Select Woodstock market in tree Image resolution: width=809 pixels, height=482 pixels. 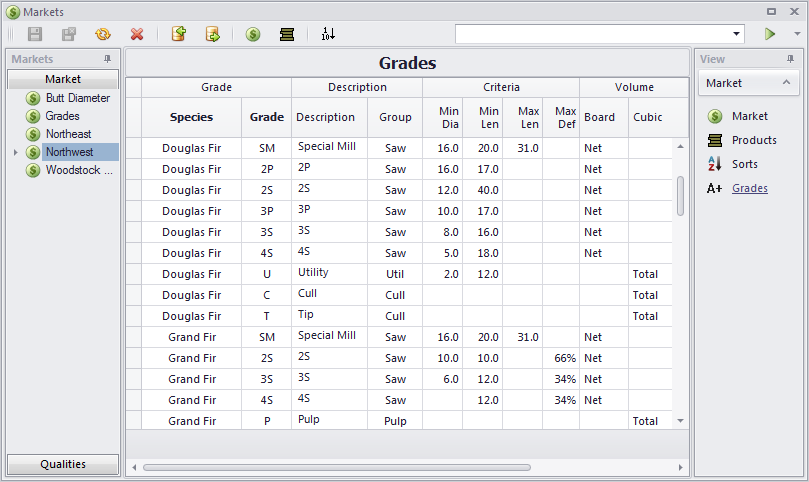click(78, 170)
